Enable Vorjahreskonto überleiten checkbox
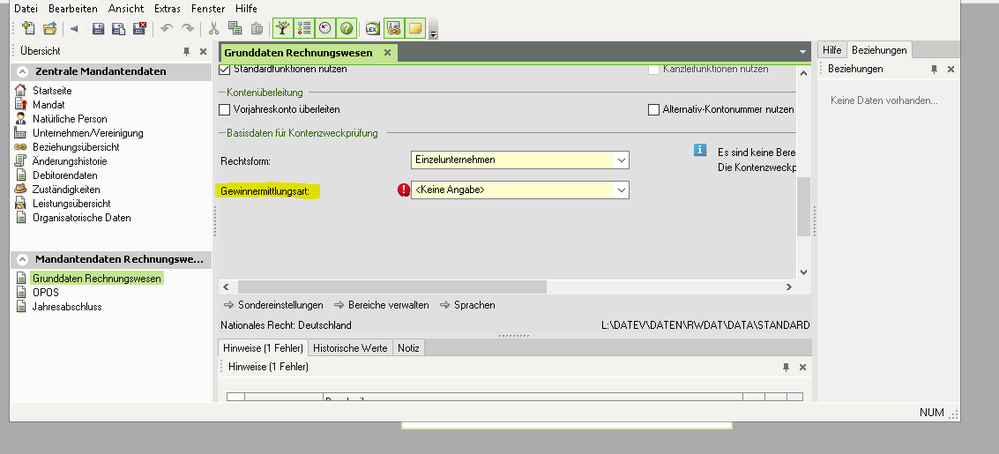999x454 pixels. point(225,109)
